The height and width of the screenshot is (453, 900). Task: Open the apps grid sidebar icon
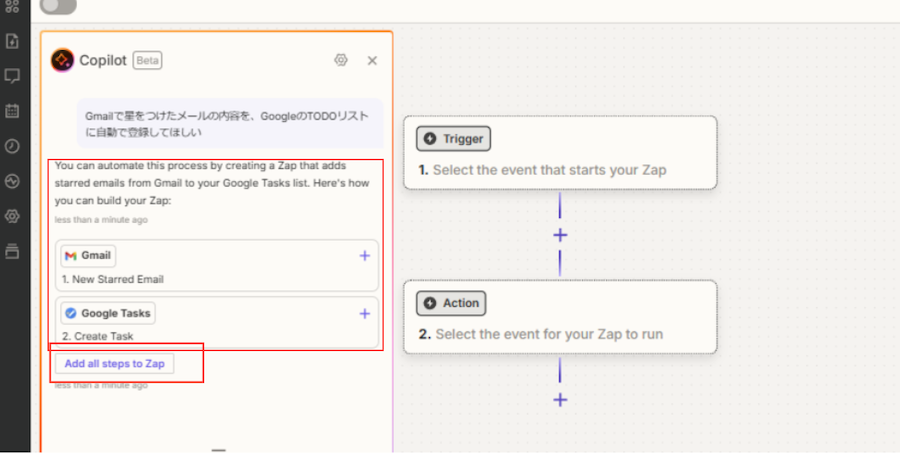(x=12, y=6)
